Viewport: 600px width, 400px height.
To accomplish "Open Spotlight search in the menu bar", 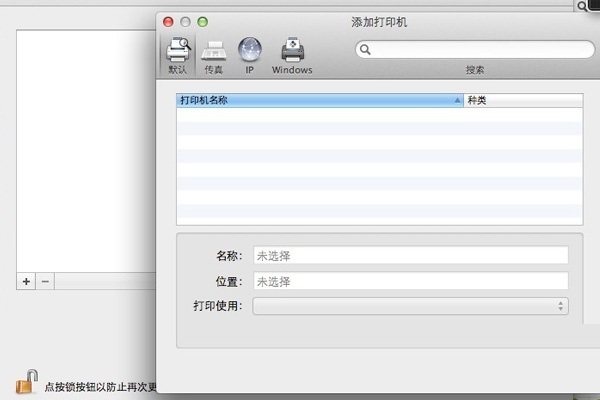I will click(x=582, y=6).
